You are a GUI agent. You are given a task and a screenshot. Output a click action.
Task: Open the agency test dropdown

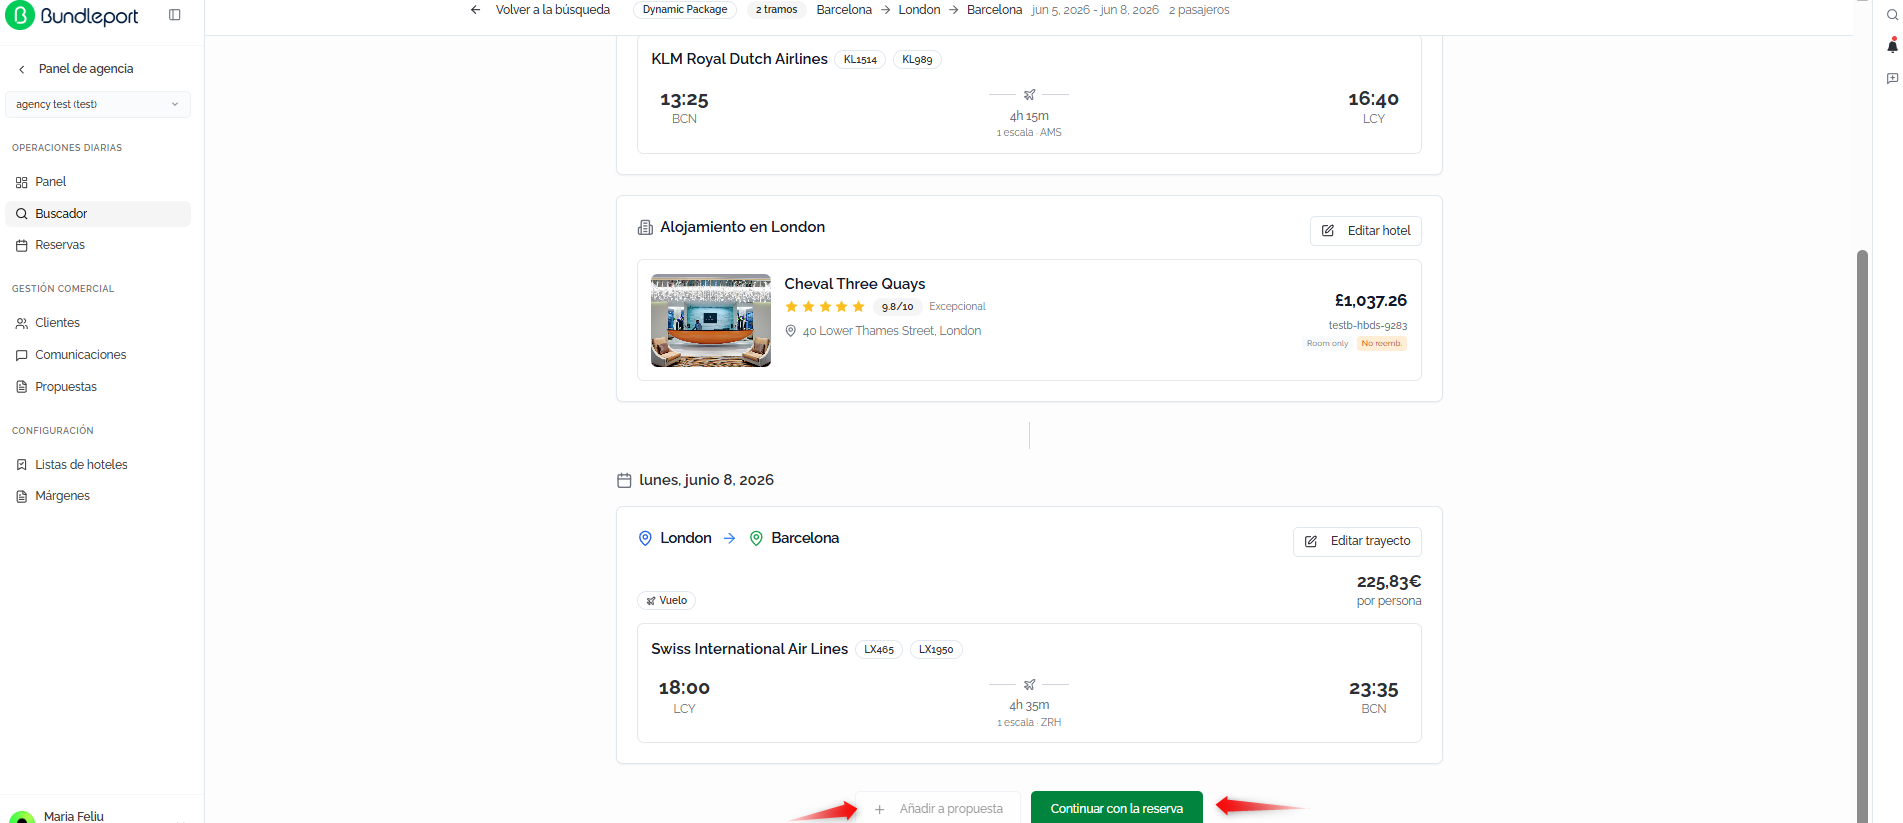click(x=98, y=104)
